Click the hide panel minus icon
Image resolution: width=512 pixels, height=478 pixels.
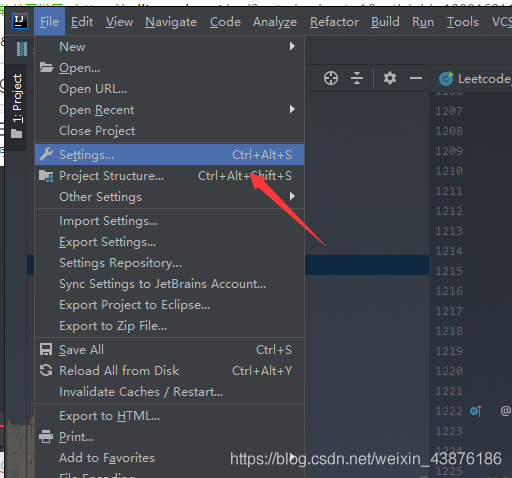point(416,78)
